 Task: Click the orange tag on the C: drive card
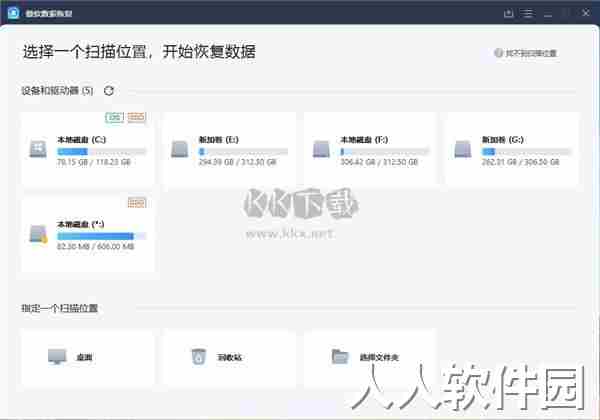coord(136,117)
